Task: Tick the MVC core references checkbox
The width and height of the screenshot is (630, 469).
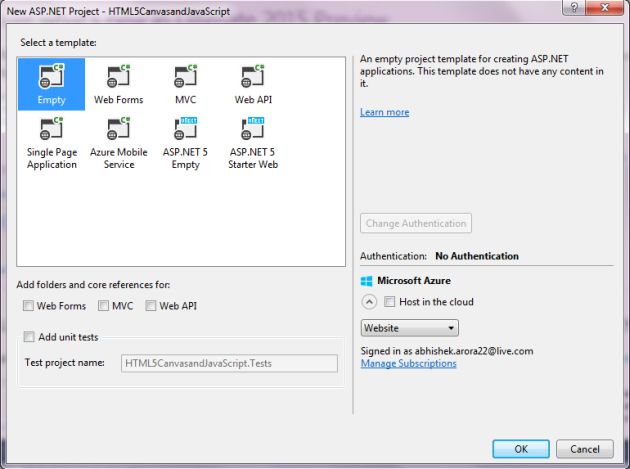Action: (x=103, y=306)
